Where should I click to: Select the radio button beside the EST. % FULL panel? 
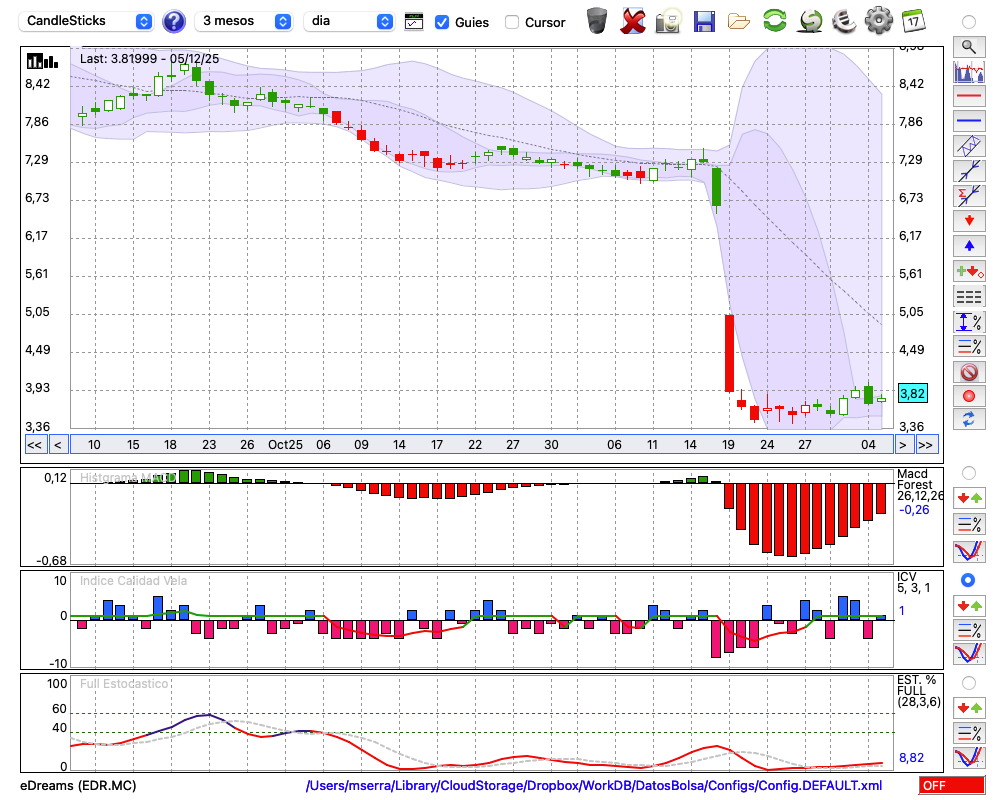pyautogui.click(x=968, y=682)
